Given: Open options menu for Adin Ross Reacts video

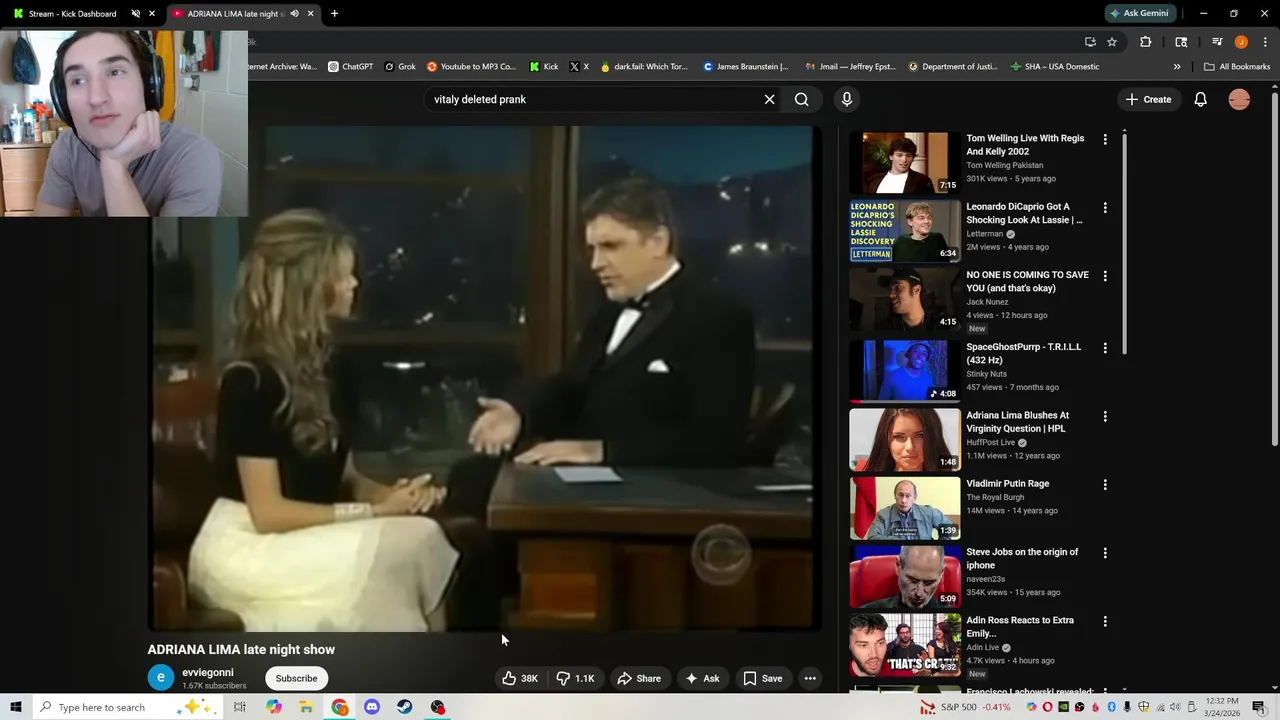Looking at the screenshot, I should [x=1105, y=621].
